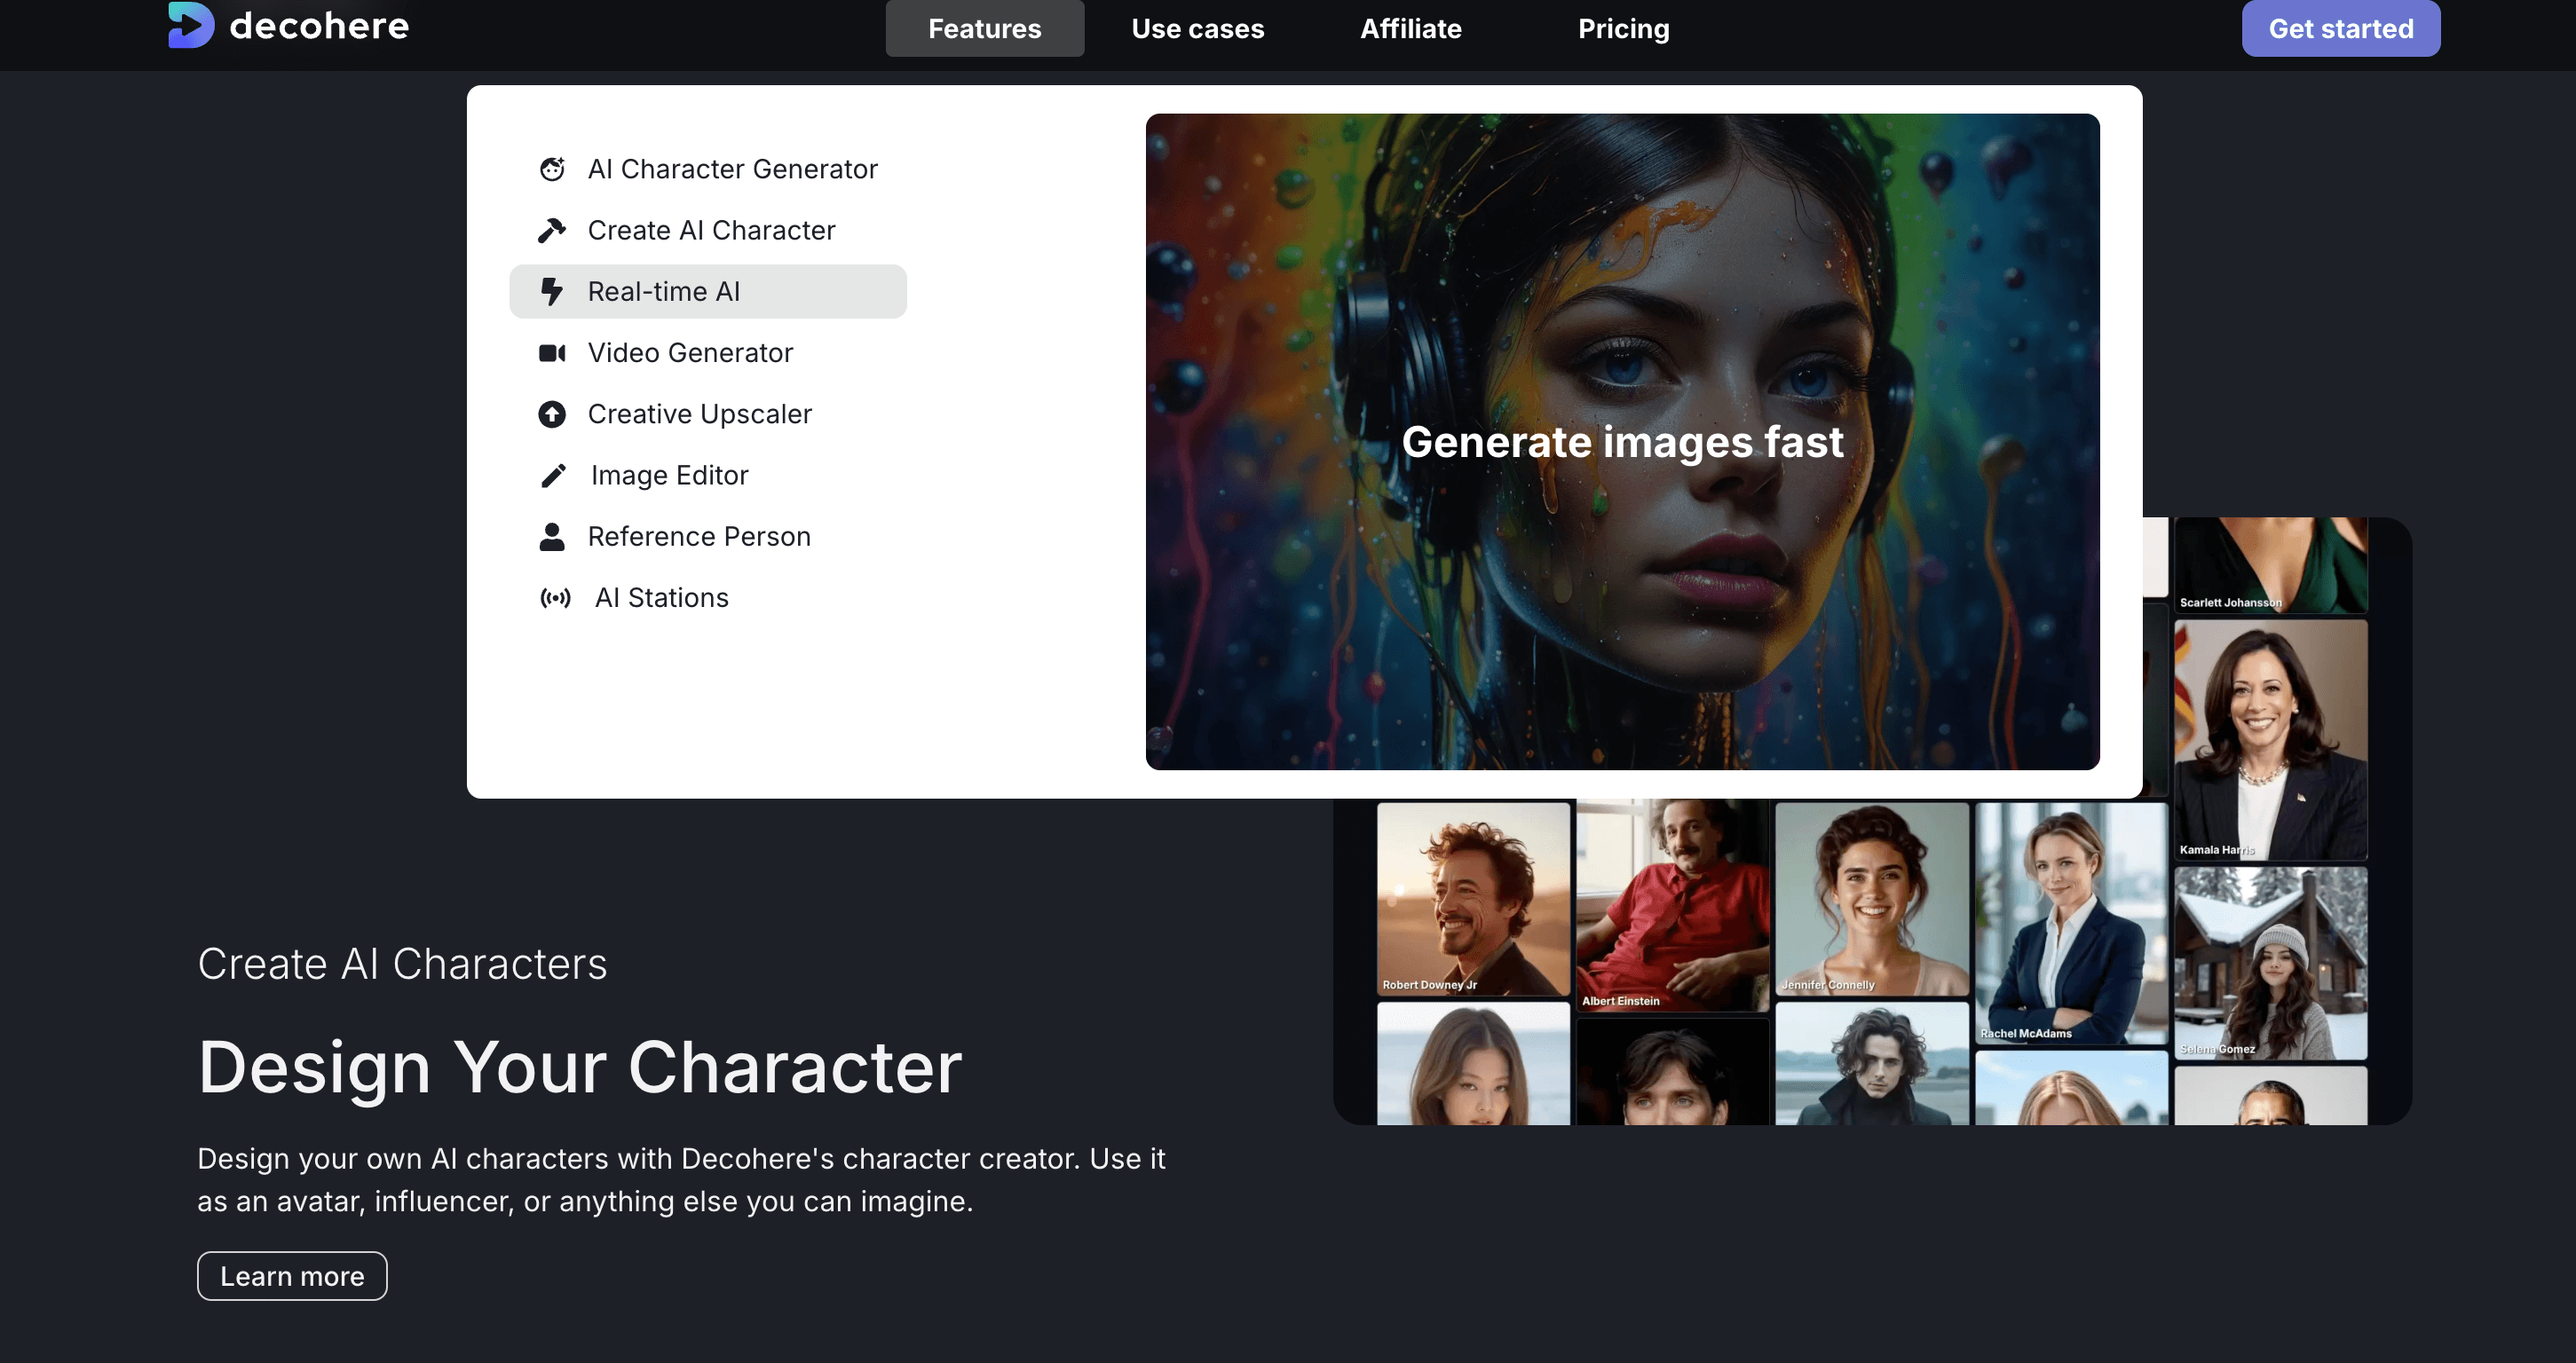Select the Scarlett Johansson character thumbnail
Viewport: 2576px width, 1363px height.
pyautogui.click(x=2270, y=565)
